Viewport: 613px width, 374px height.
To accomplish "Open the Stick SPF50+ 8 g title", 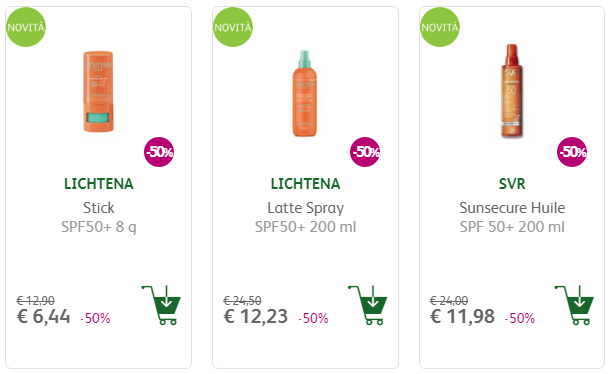I will coord(99,217).
